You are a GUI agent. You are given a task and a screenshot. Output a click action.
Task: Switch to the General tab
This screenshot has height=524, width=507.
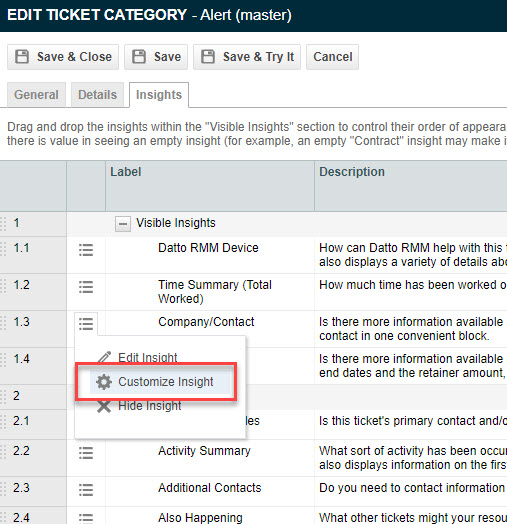(x=36, y=95)
